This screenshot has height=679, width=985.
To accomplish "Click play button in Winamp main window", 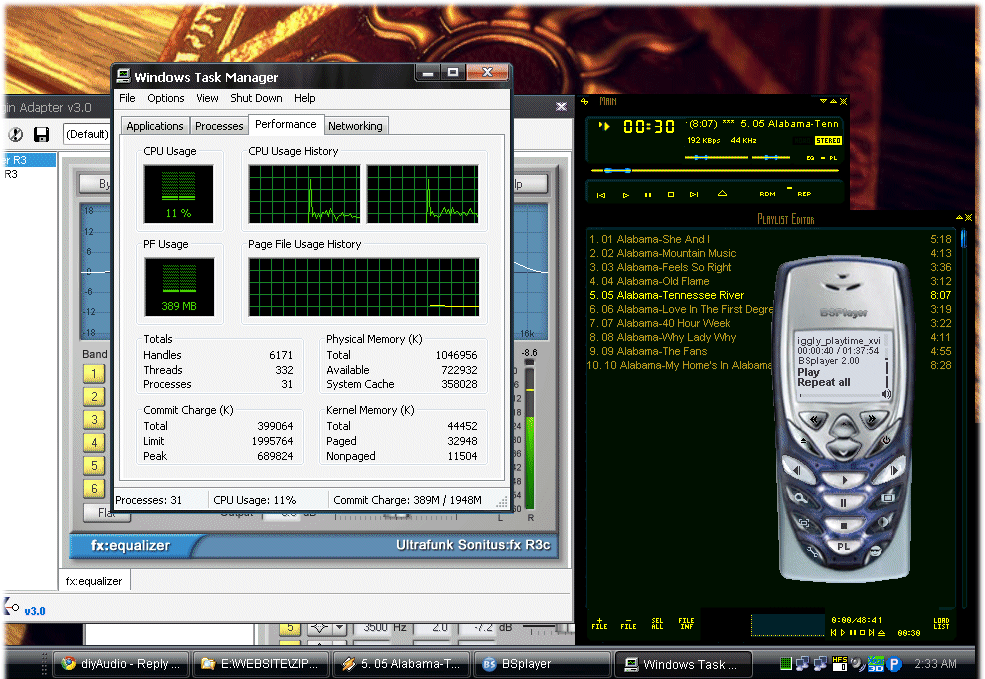I will pos(626,195).
